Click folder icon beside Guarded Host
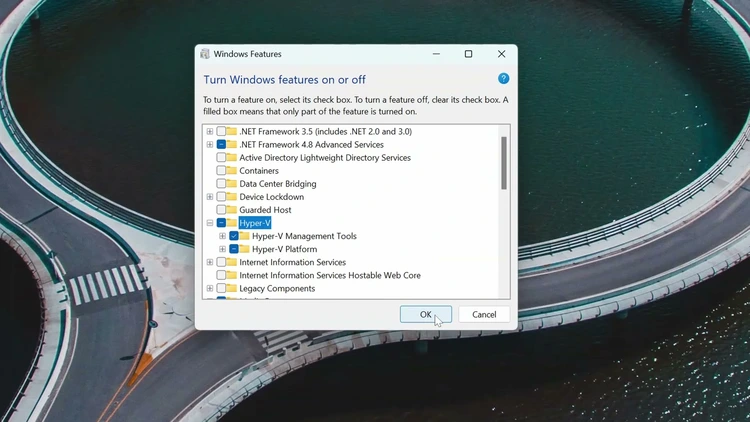 (x=232, y=210)
